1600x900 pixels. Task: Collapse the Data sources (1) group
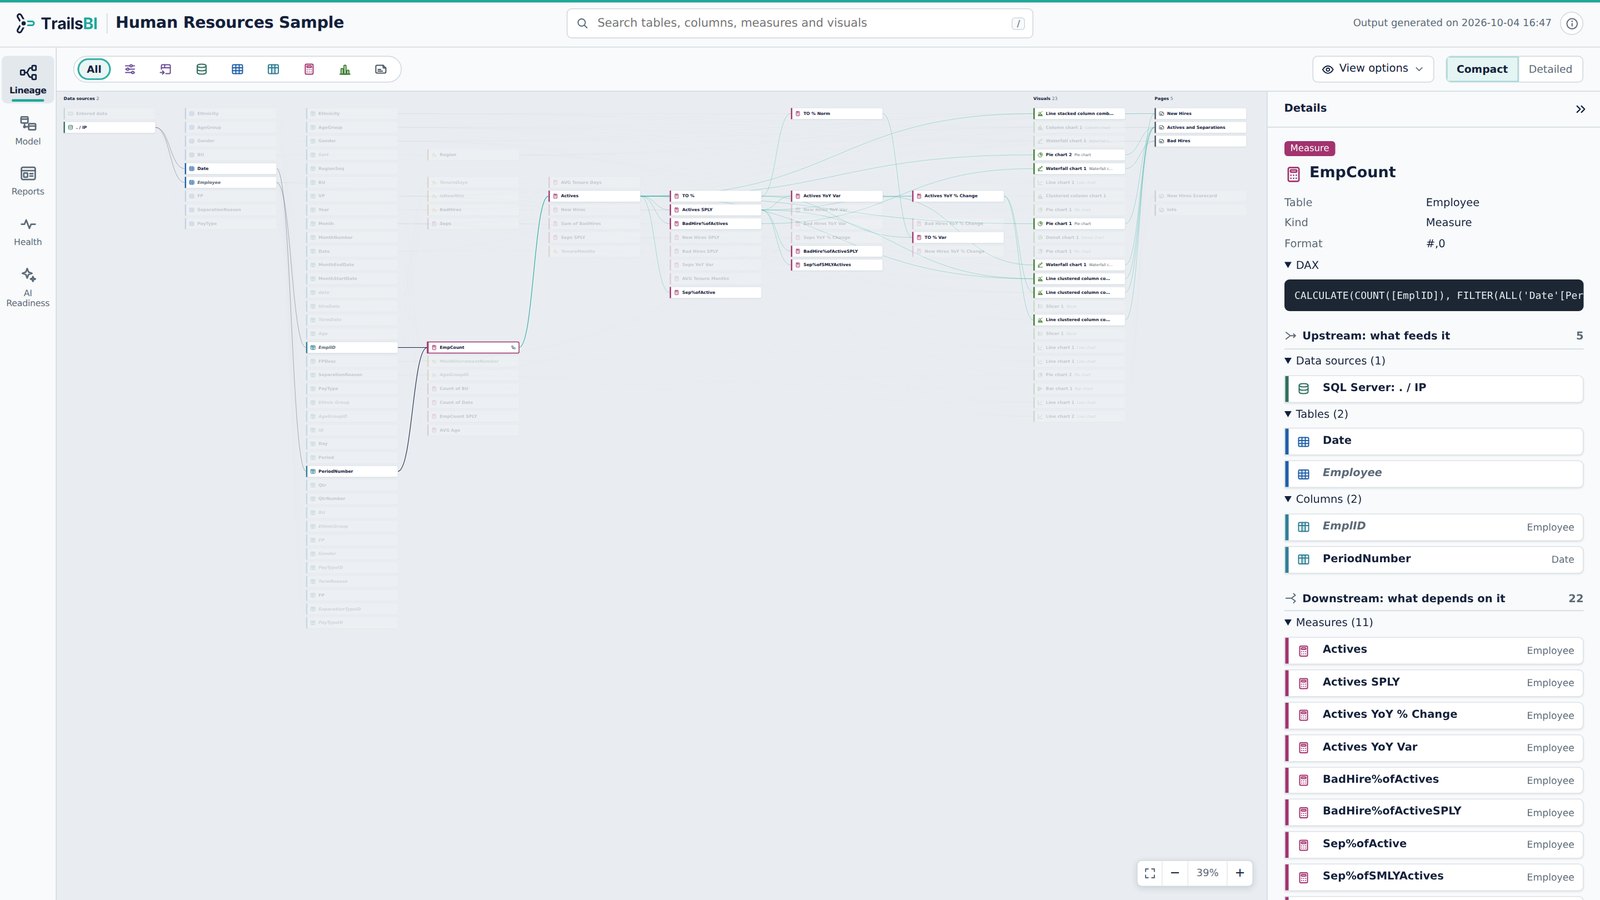pos(1335,361)
